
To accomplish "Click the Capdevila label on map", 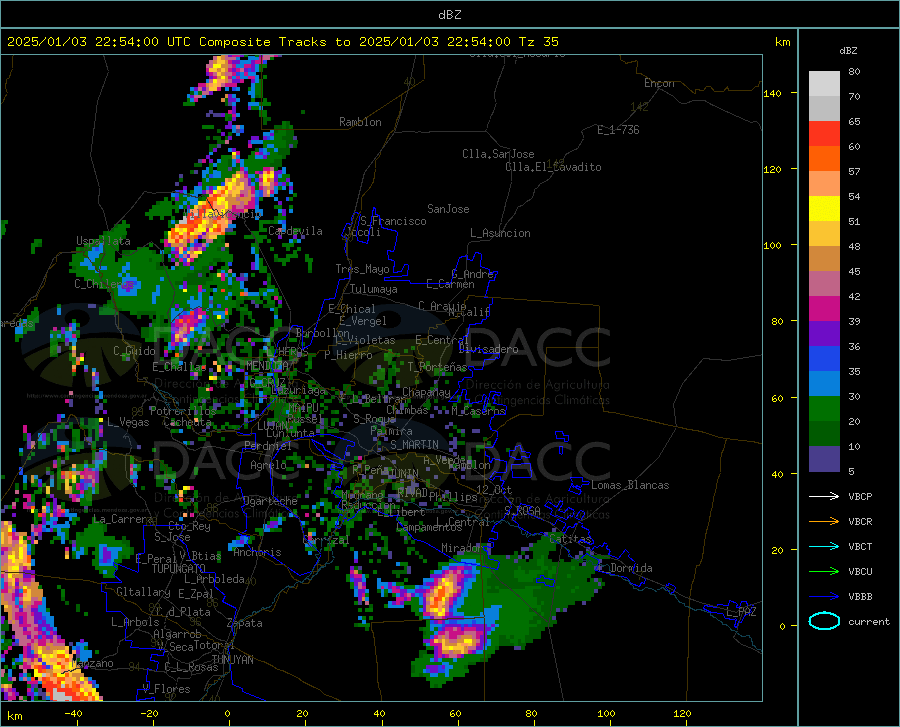I will pos(295,231).
